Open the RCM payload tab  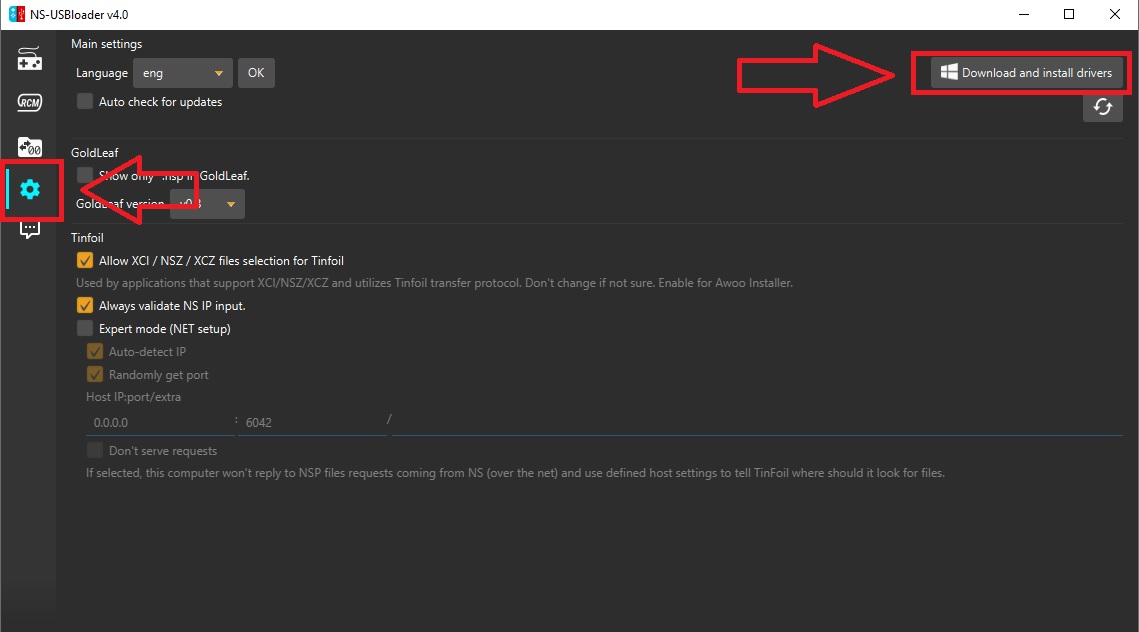coord(29,102)
